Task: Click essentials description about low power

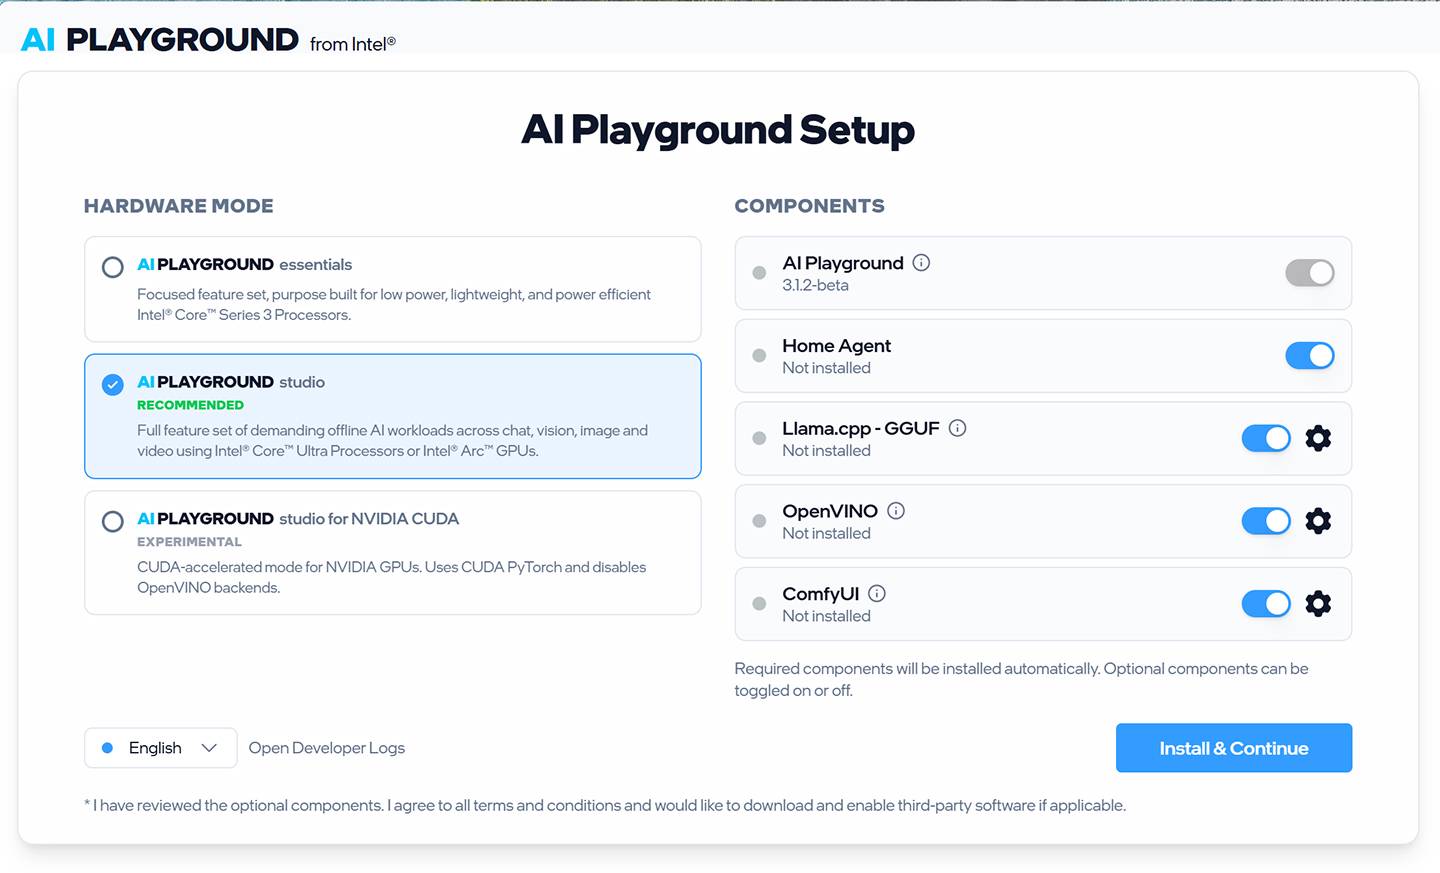Action: coord(394,305)
